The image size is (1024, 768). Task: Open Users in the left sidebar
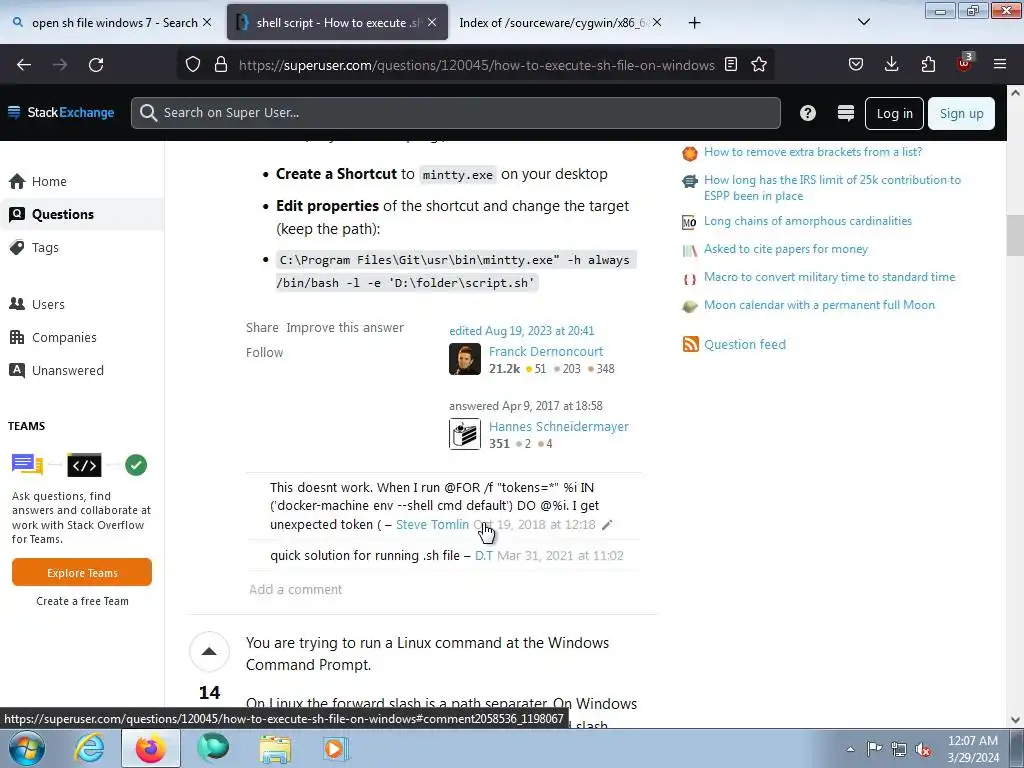[x=82, y=304]
